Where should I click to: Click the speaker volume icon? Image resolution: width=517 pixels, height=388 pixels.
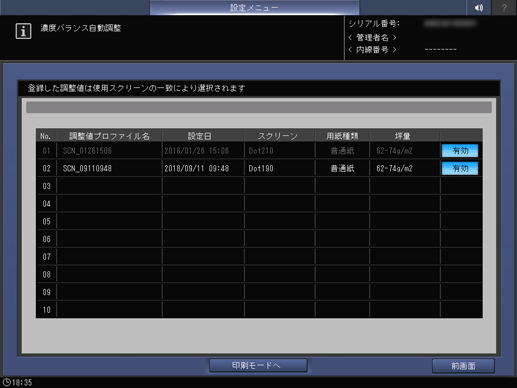[x=479, y=8]
